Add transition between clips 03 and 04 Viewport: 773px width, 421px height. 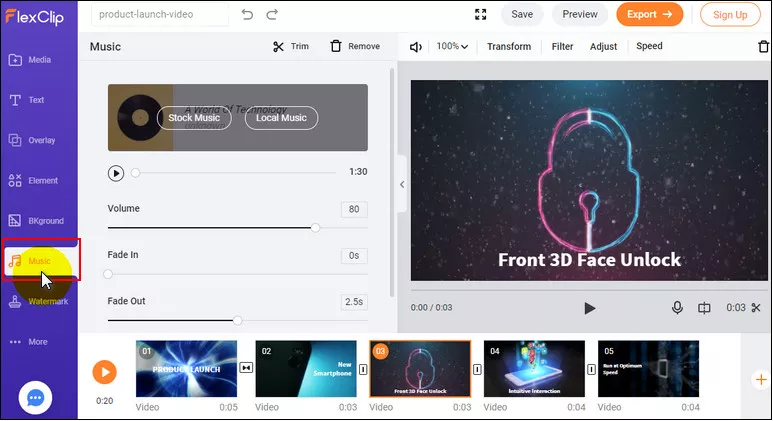tap(477, 369)
